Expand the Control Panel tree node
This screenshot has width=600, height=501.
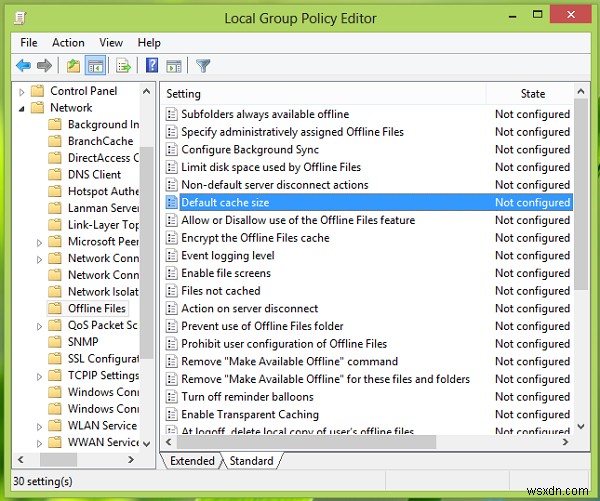tap(22, 92)
